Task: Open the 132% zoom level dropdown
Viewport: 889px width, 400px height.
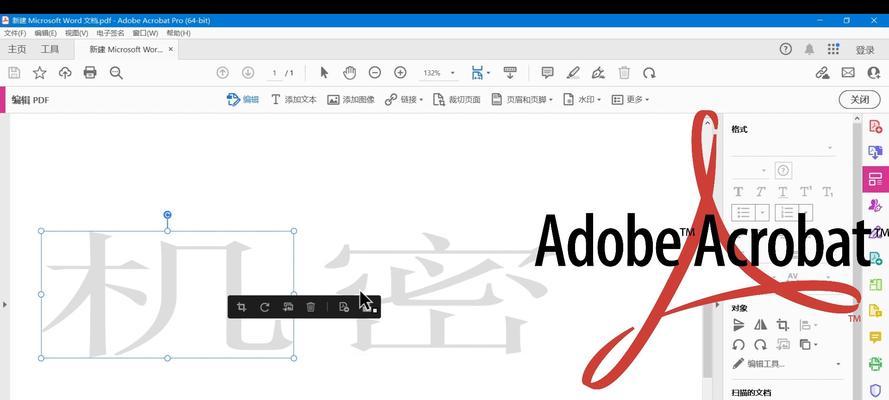Action: click(452, 73)
